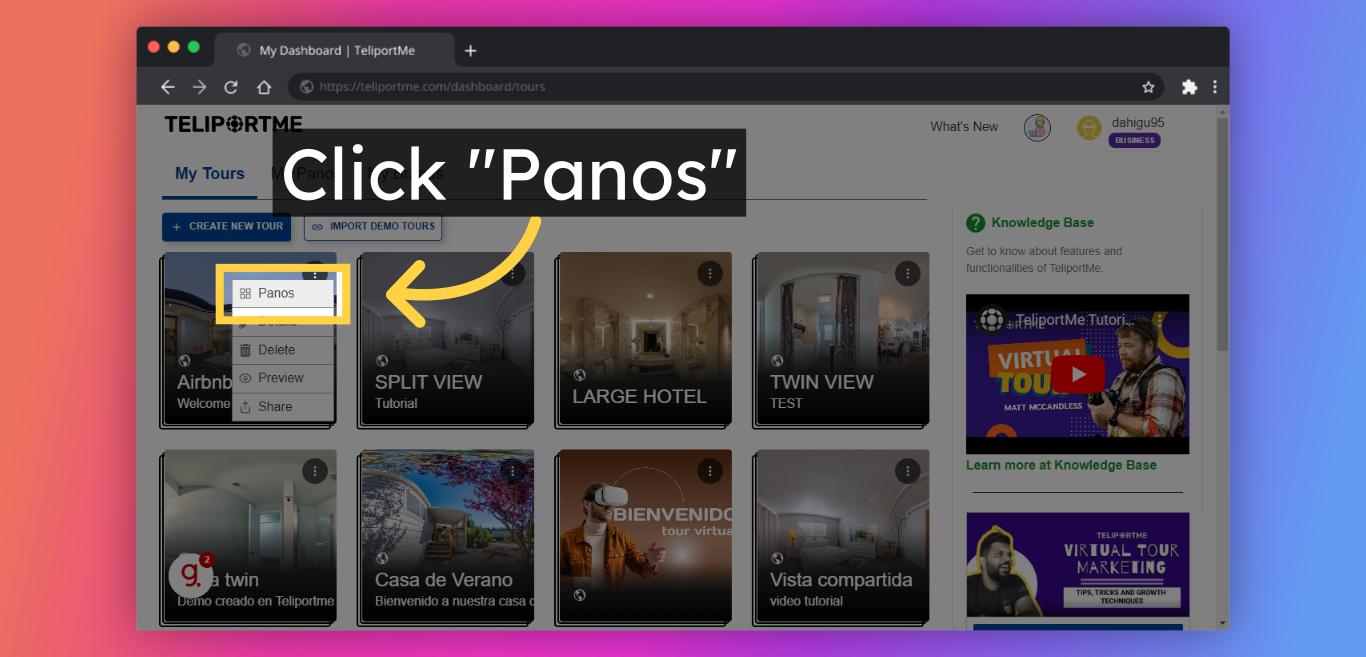Click the CREATE NEW TOUR button
The image size is (1366, 657).
[x=227, y=227]
